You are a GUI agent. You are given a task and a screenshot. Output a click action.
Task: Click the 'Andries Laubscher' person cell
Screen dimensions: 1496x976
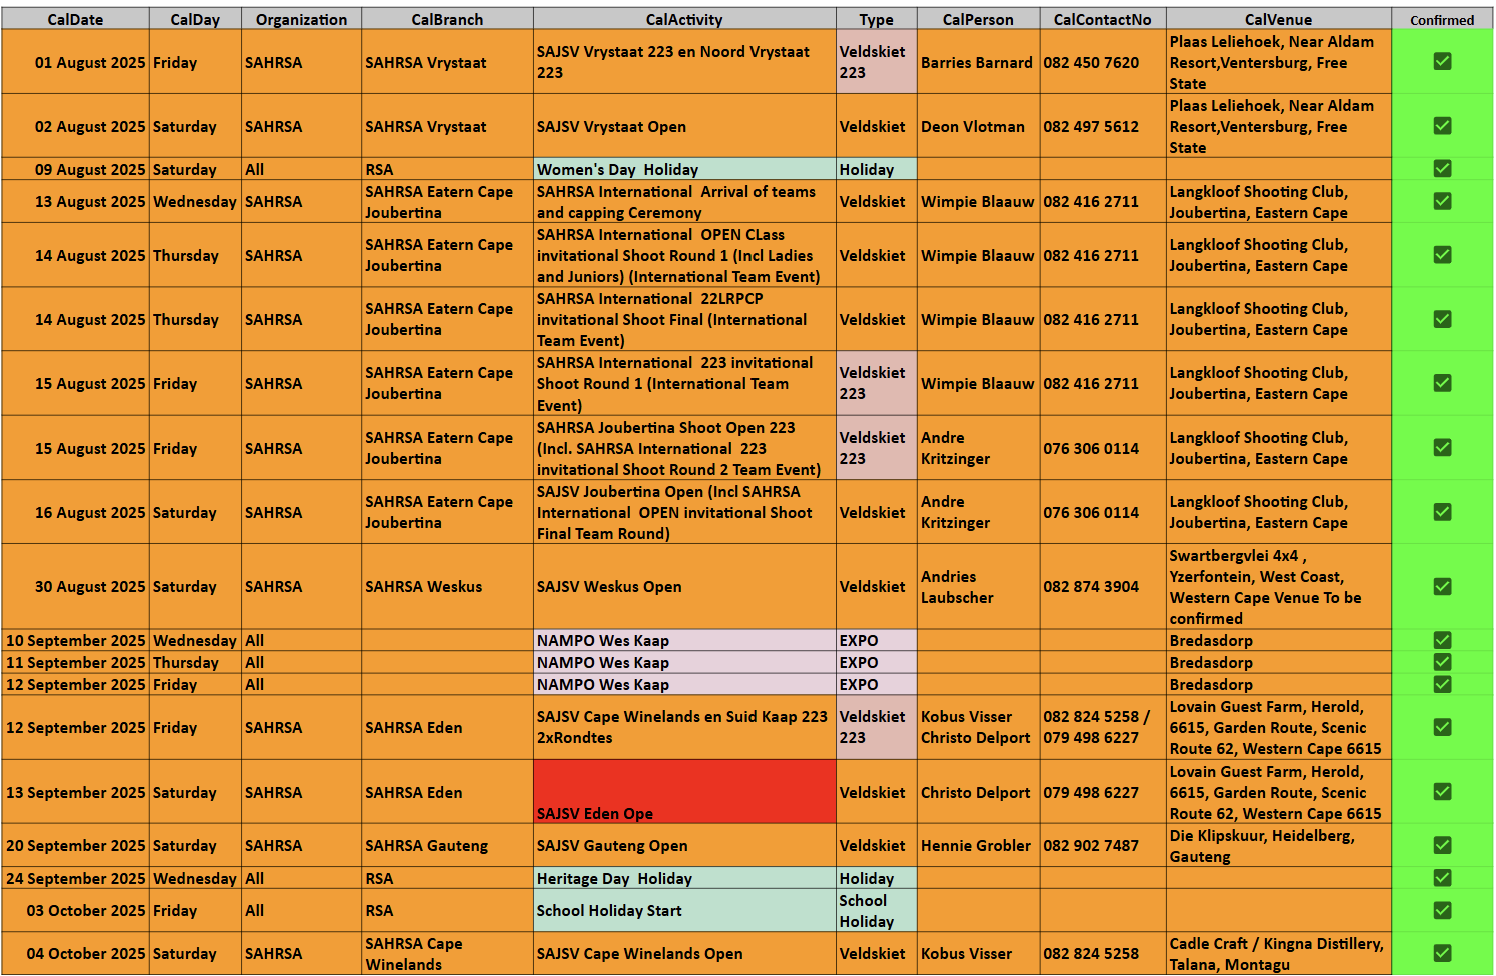[x=978, y=586]
